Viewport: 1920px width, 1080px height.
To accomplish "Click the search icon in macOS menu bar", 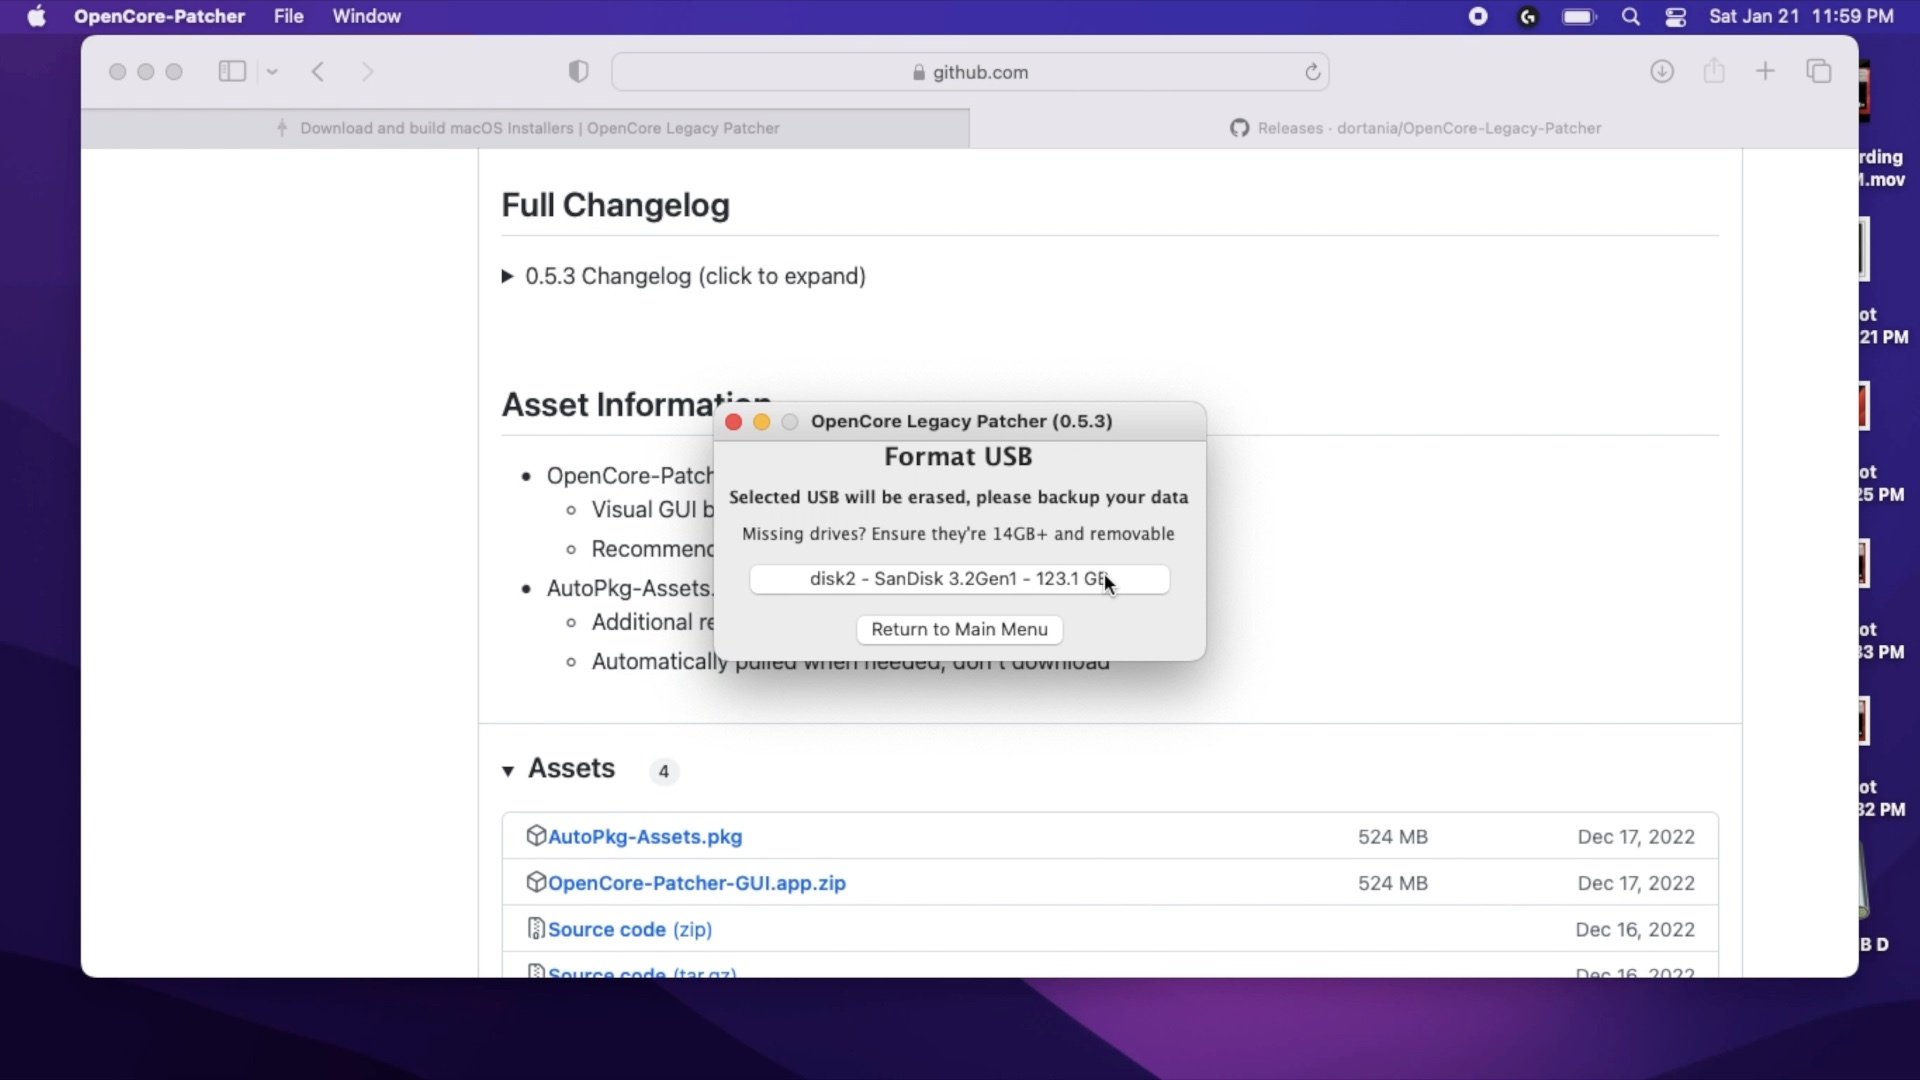I will [x=1631, y=16].
